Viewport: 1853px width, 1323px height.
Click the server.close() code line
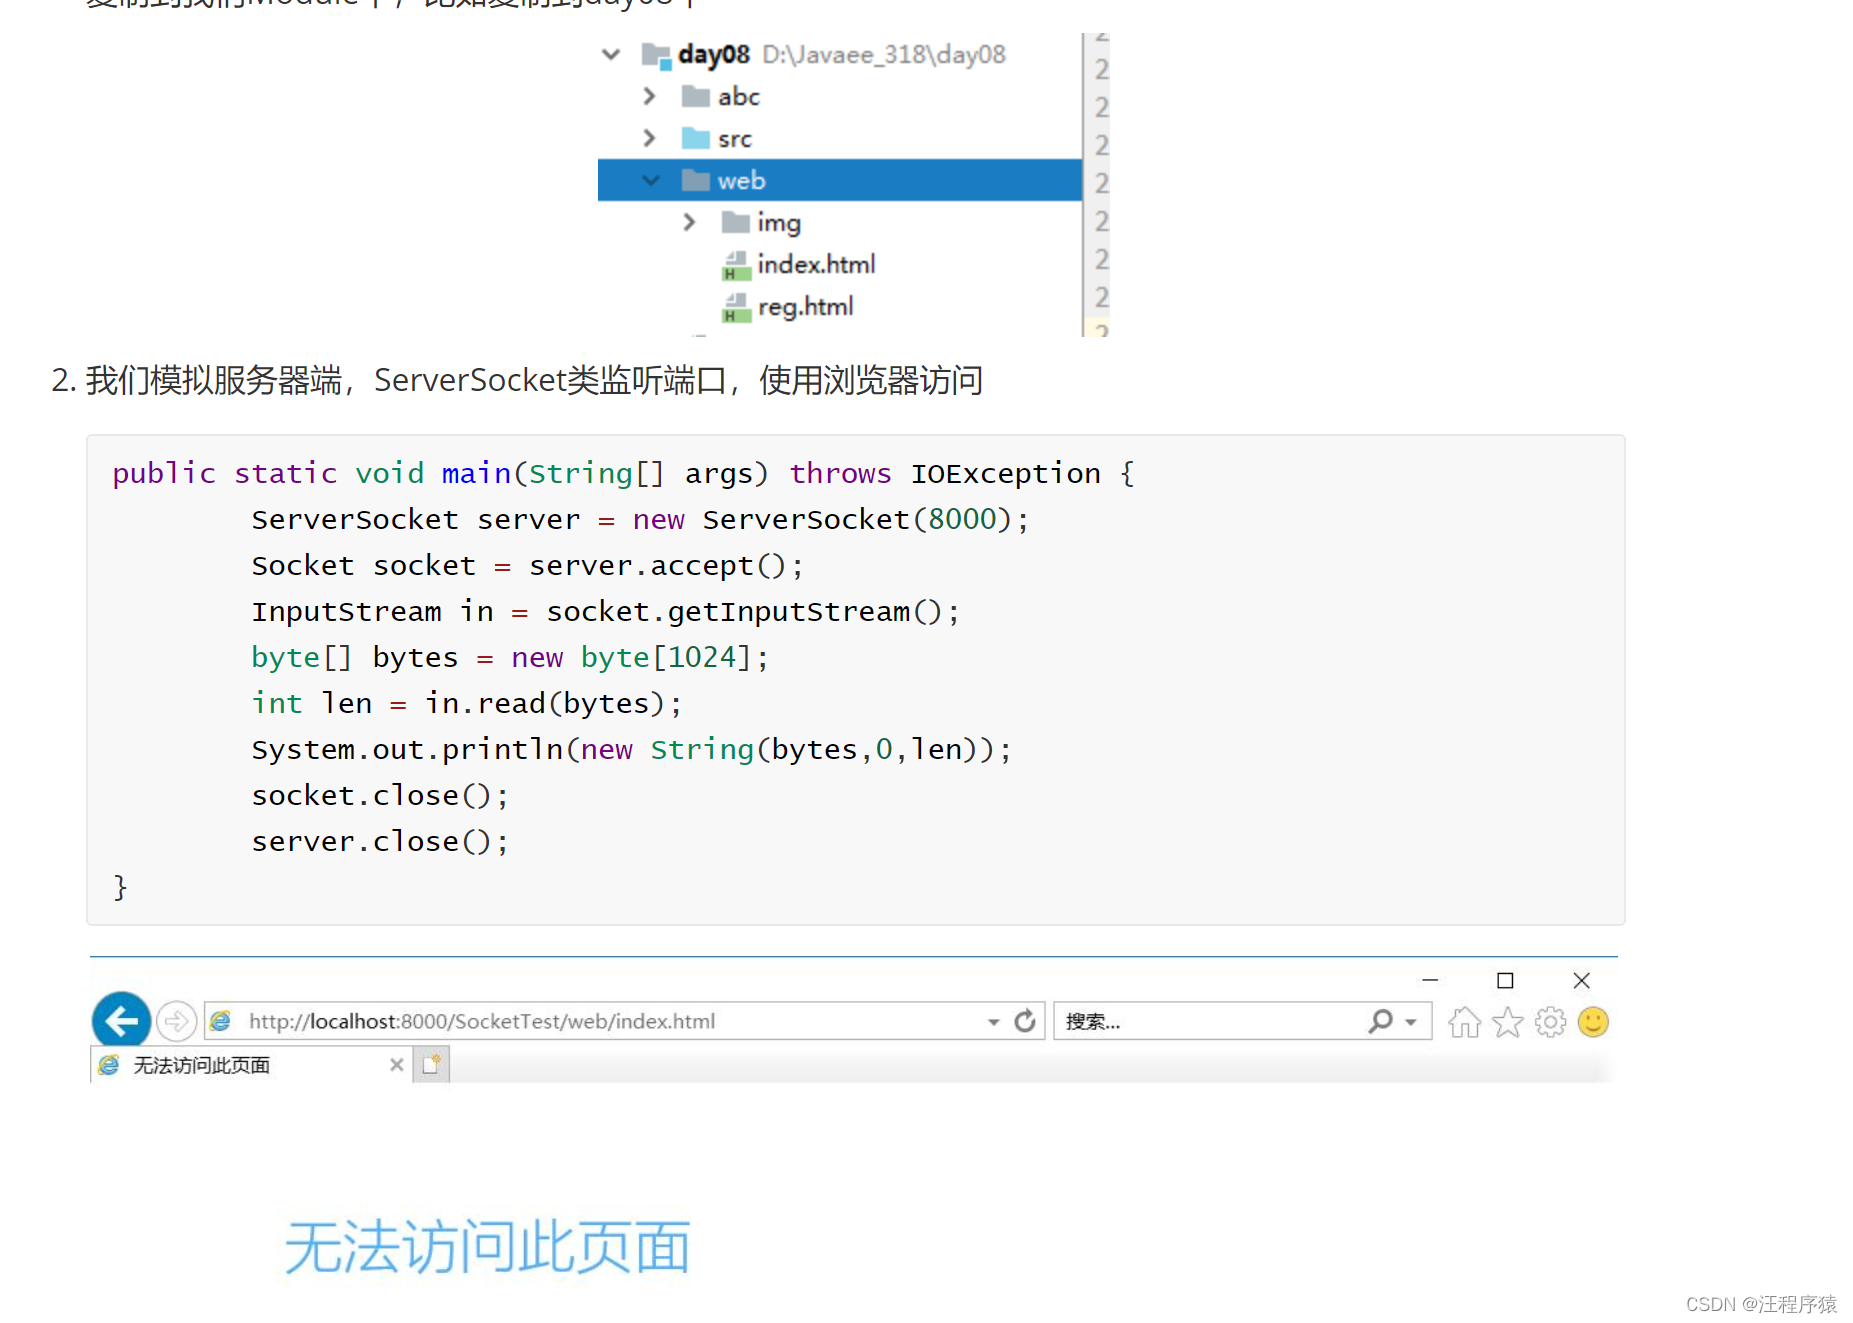tap(380, 841)
